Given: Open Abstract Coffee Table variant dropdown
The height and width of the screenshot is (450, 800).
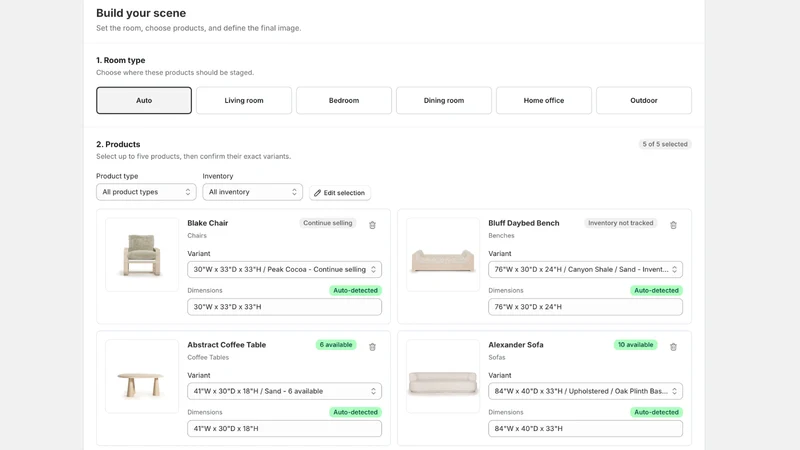Looking at the screenshot, I should [x=284, y=391].
